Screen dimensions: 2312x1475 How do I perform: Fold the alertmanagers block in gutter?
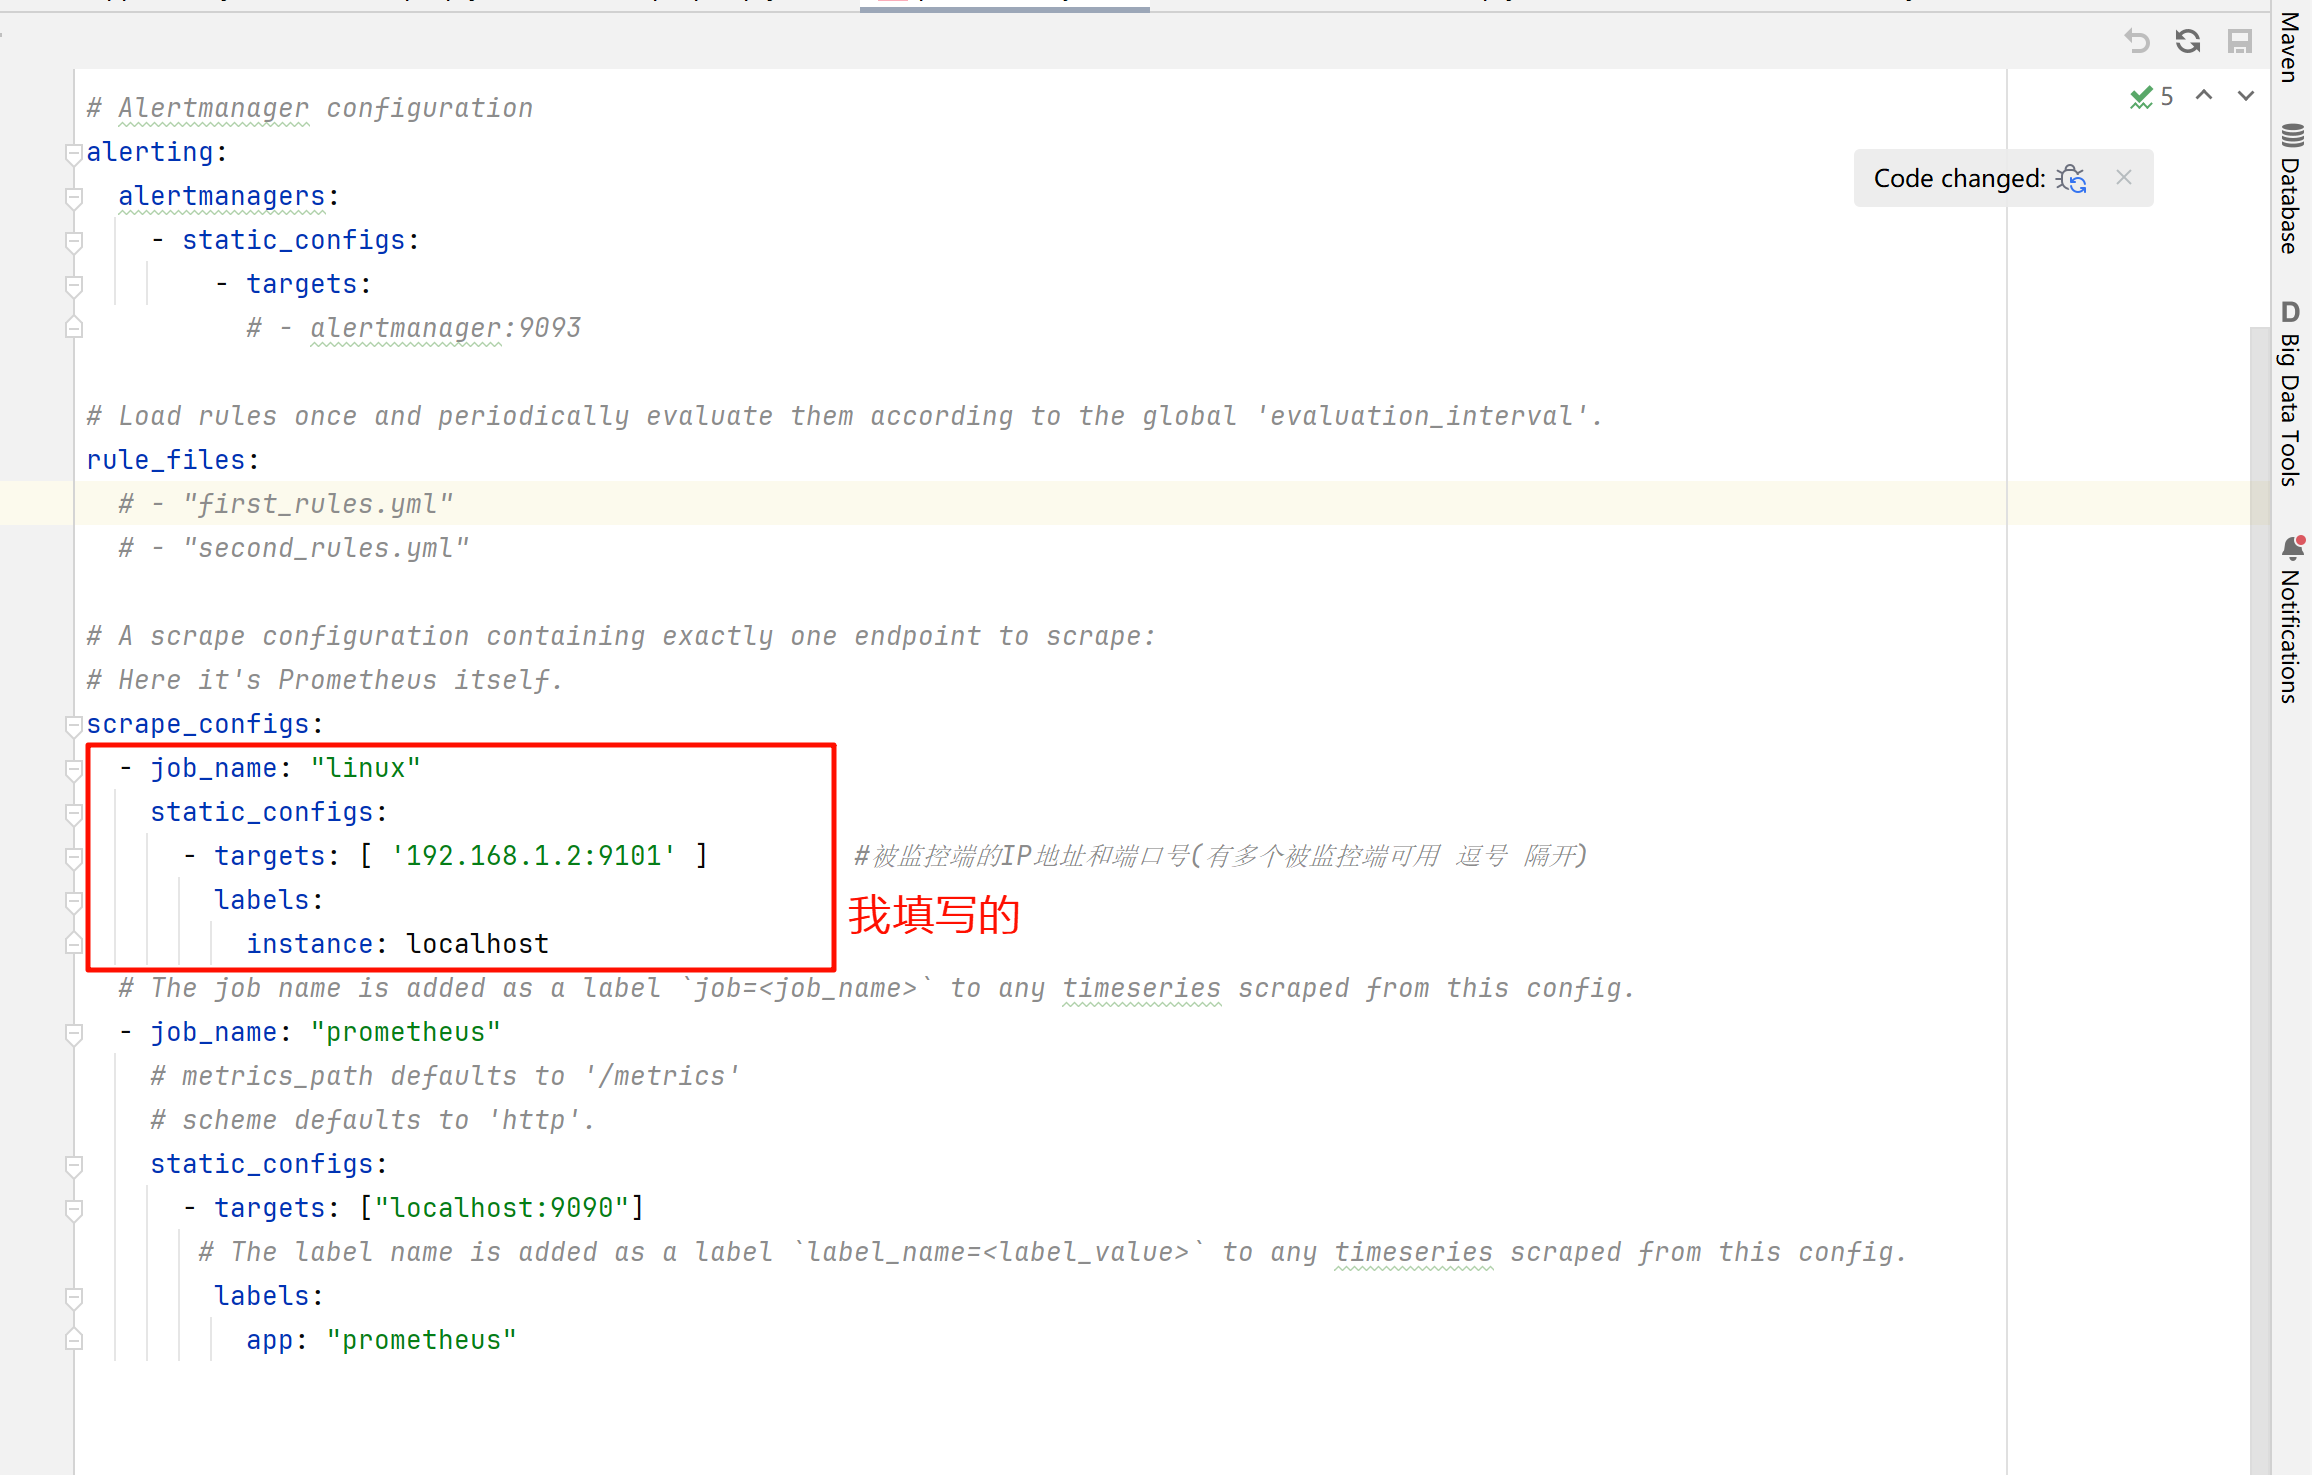point(73,198)
